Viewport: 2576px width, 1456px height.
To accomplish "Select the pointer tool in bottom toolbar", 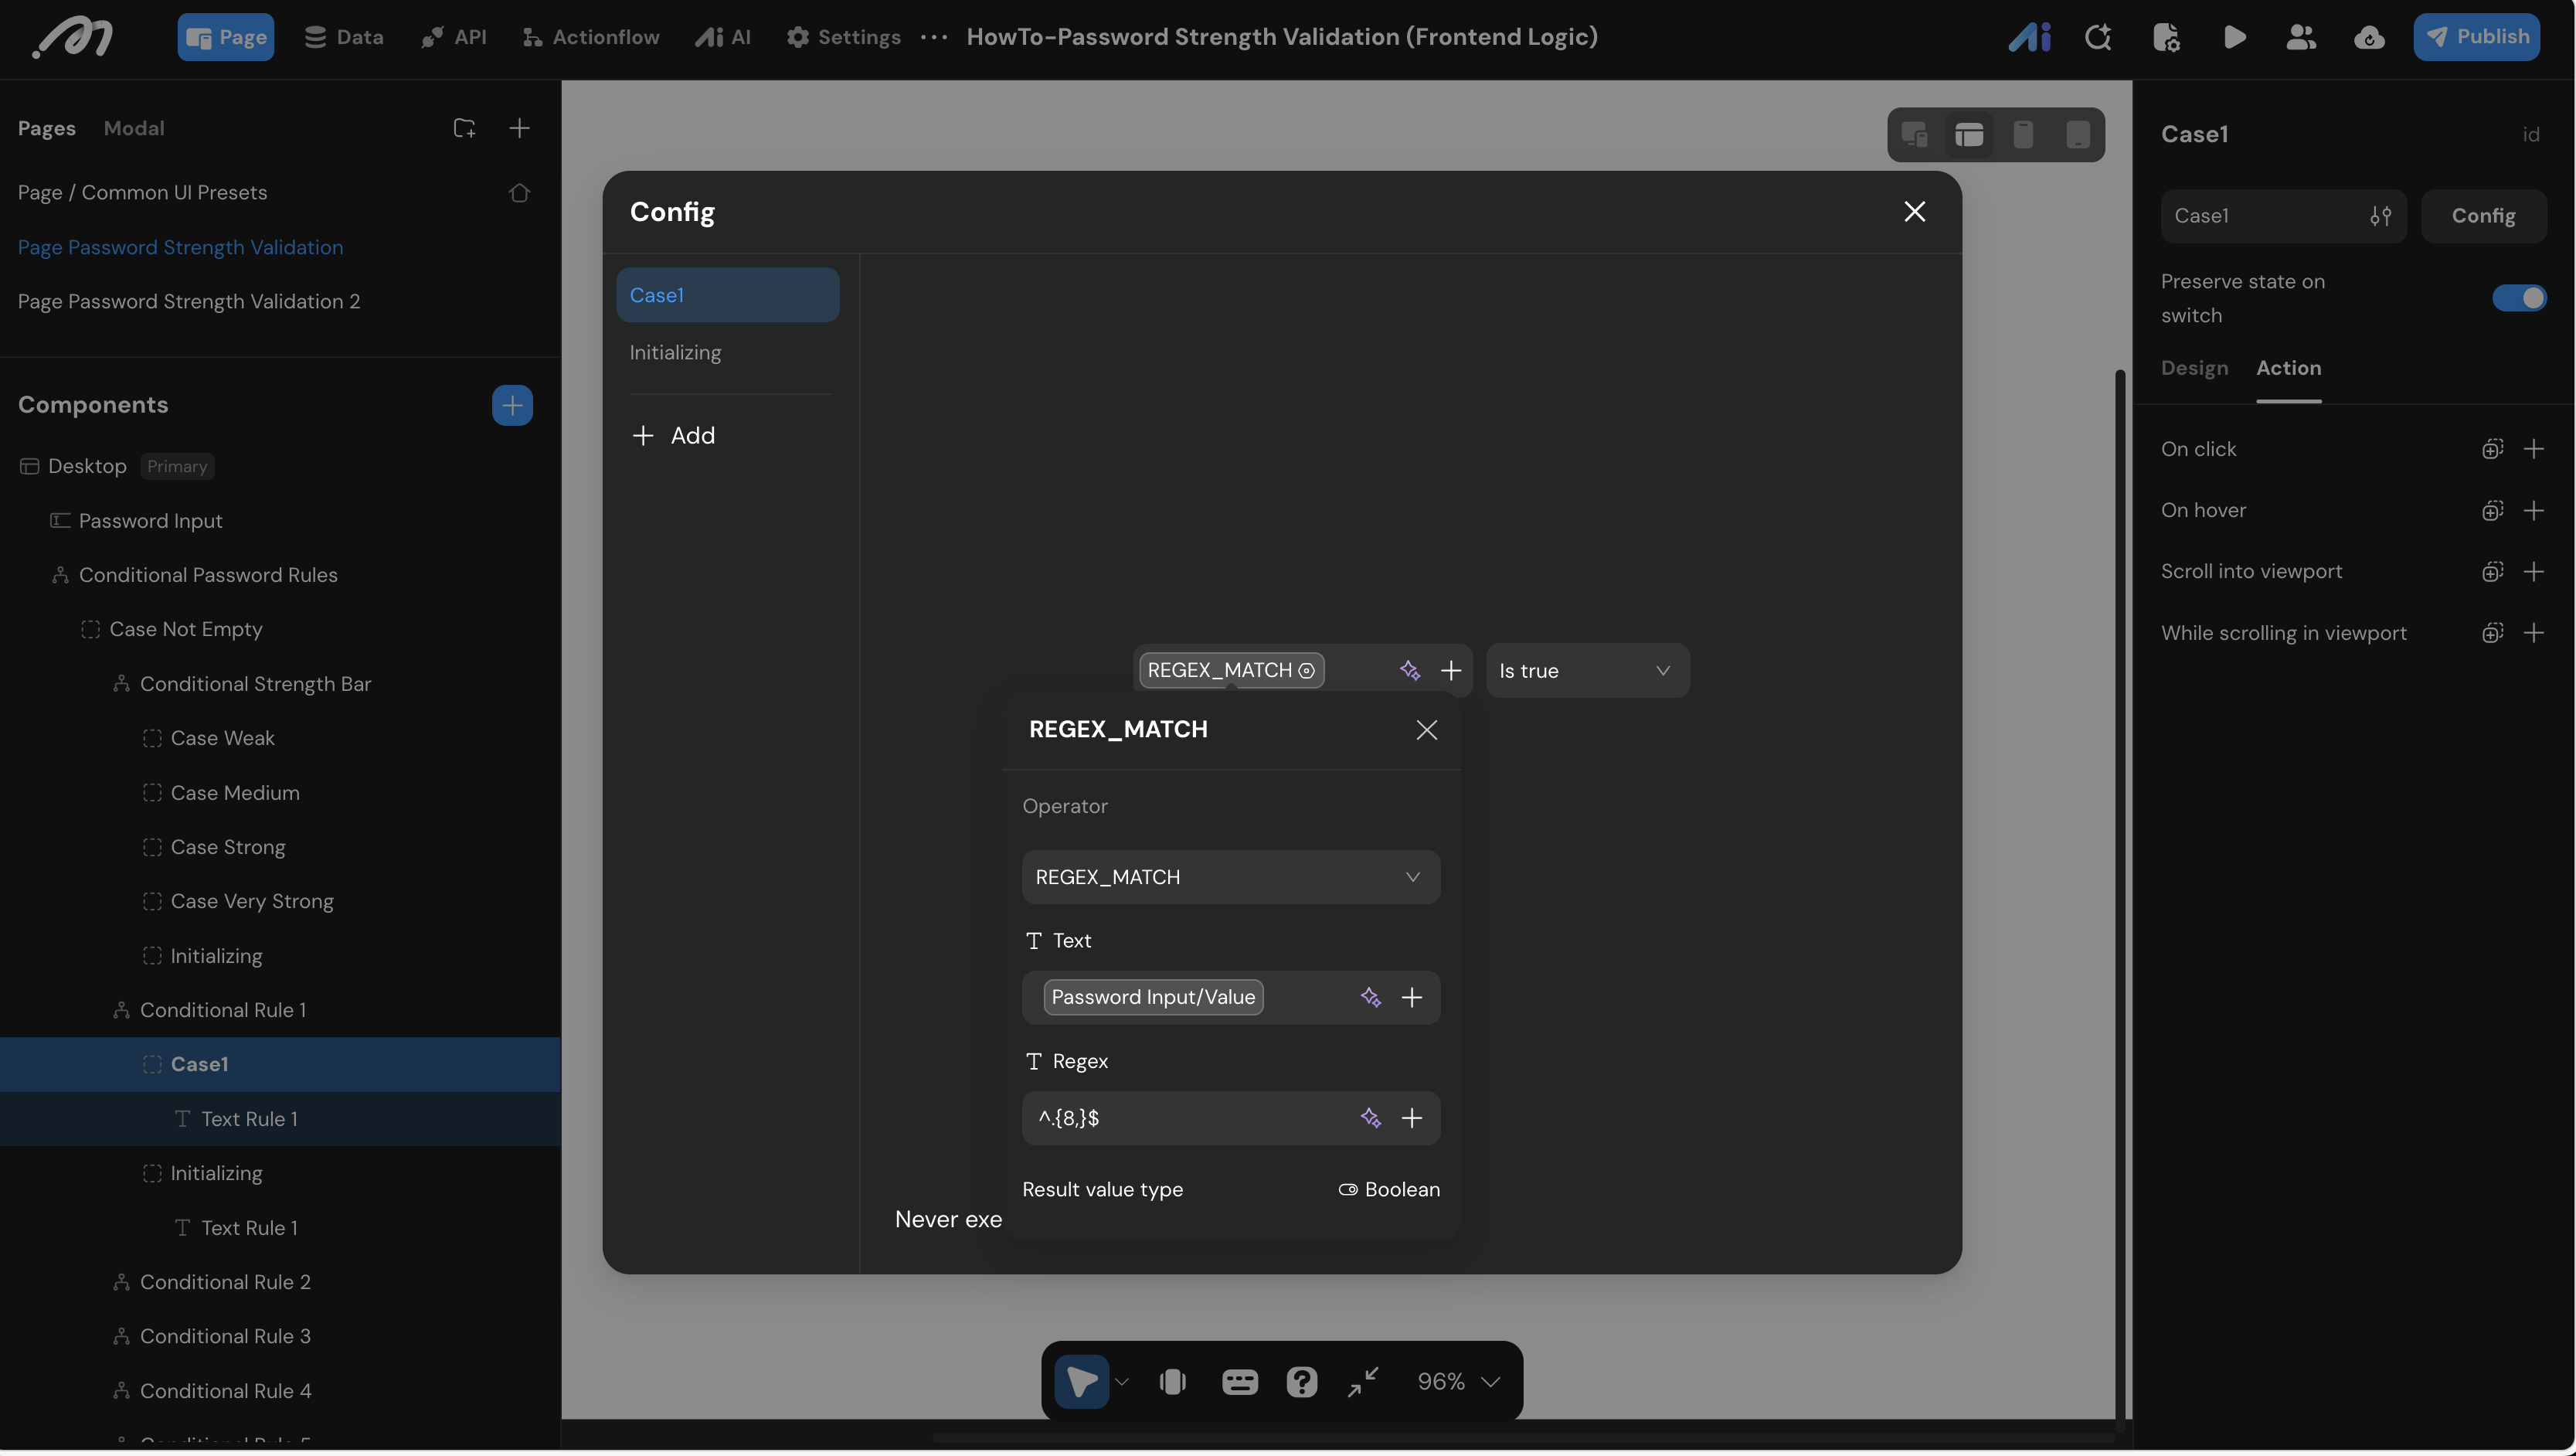I will [1081, 1381].
